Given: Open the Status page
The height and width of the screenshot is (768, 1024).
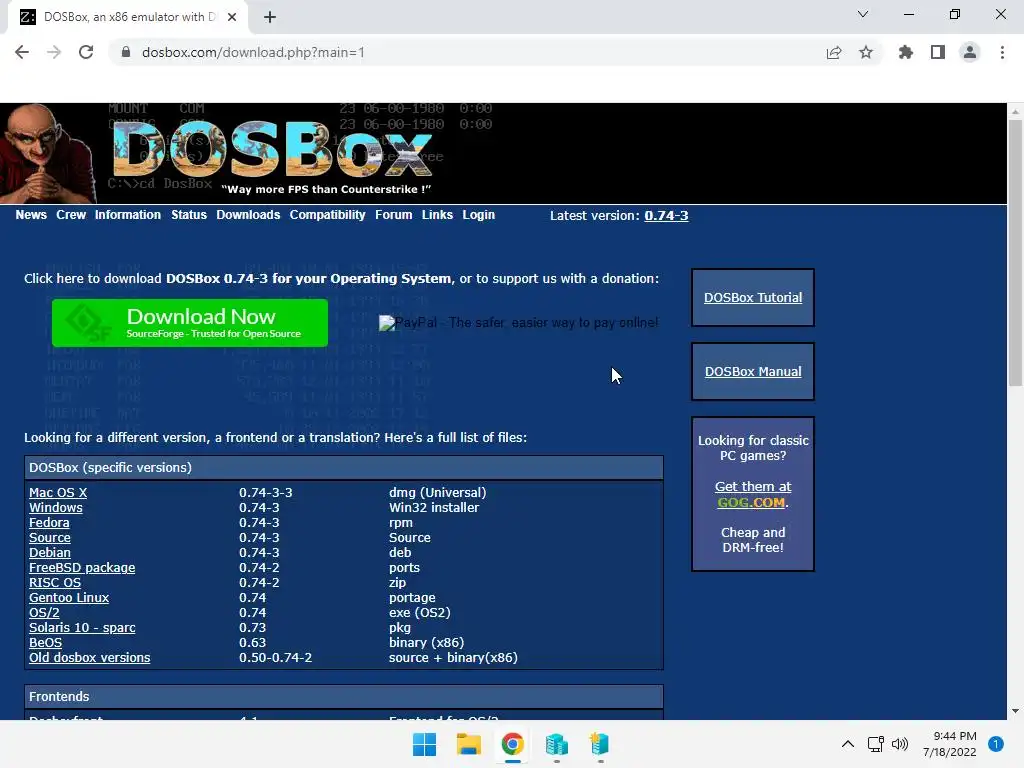Looking at the screenshot, I should 189,215.
